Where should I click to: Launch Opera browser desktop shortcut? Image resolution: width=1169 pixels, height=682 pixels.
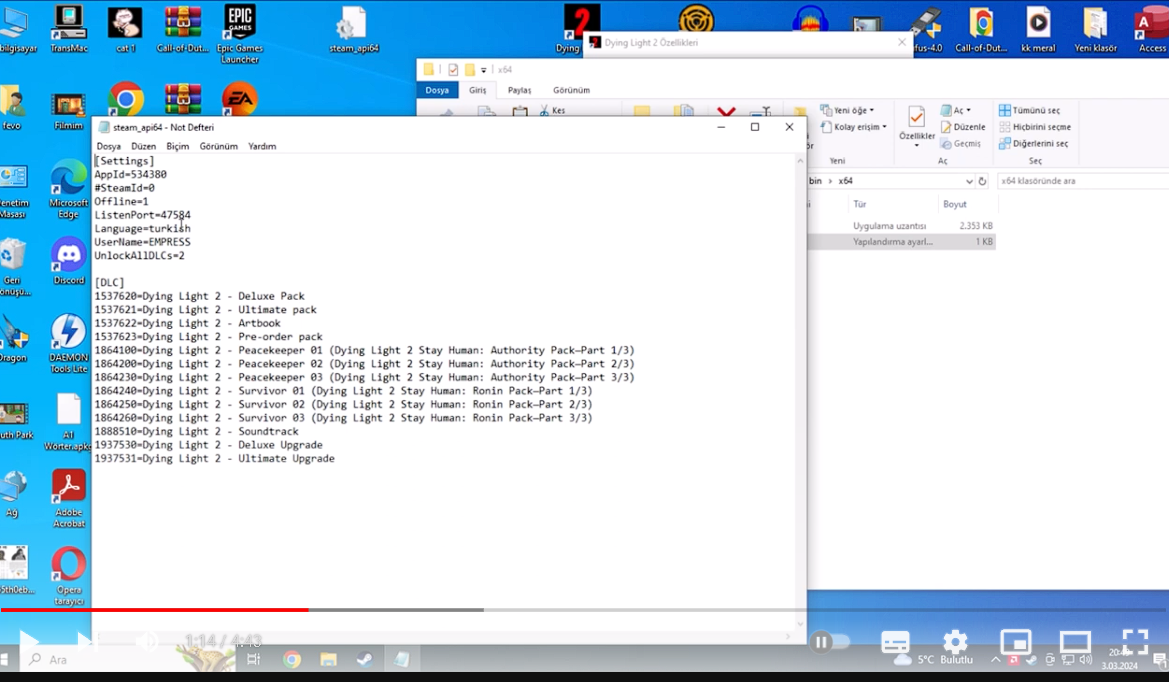pyautogui.click(x=69, y=575)
